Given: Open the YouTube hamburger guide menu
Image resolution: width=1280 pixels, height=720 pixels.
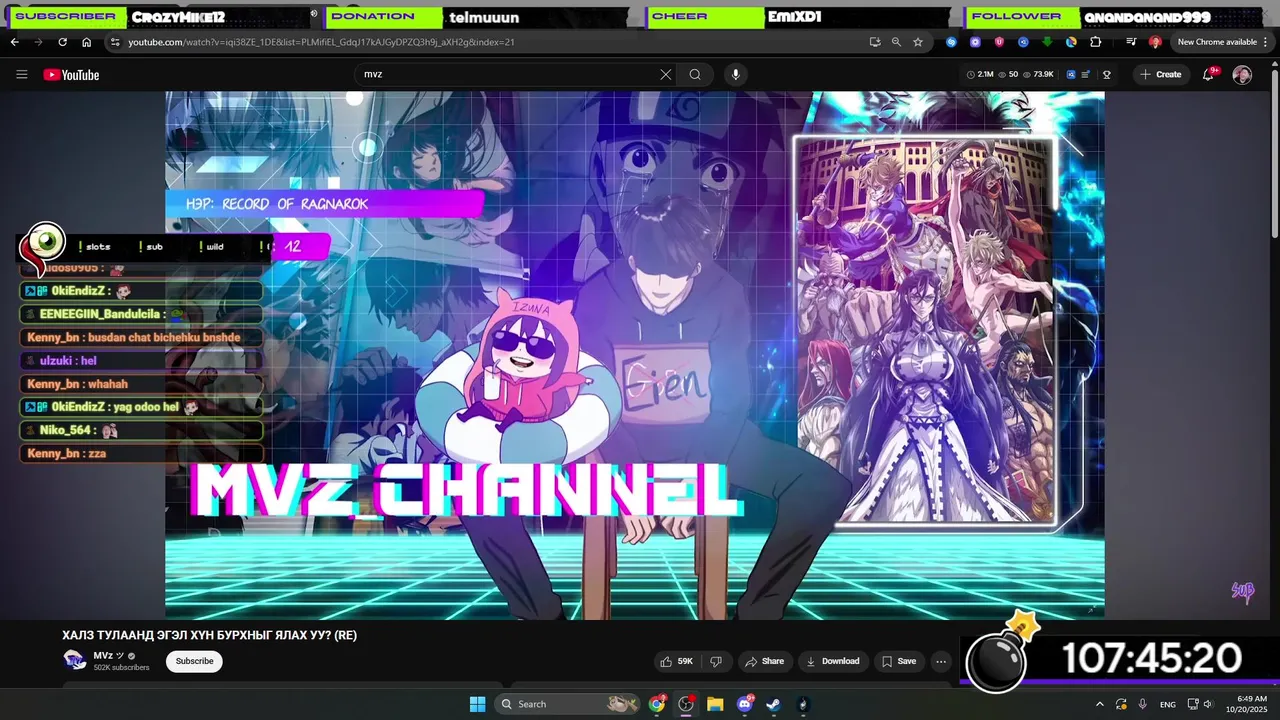Looking at the screenshot, I should click(x=22, y=74).
